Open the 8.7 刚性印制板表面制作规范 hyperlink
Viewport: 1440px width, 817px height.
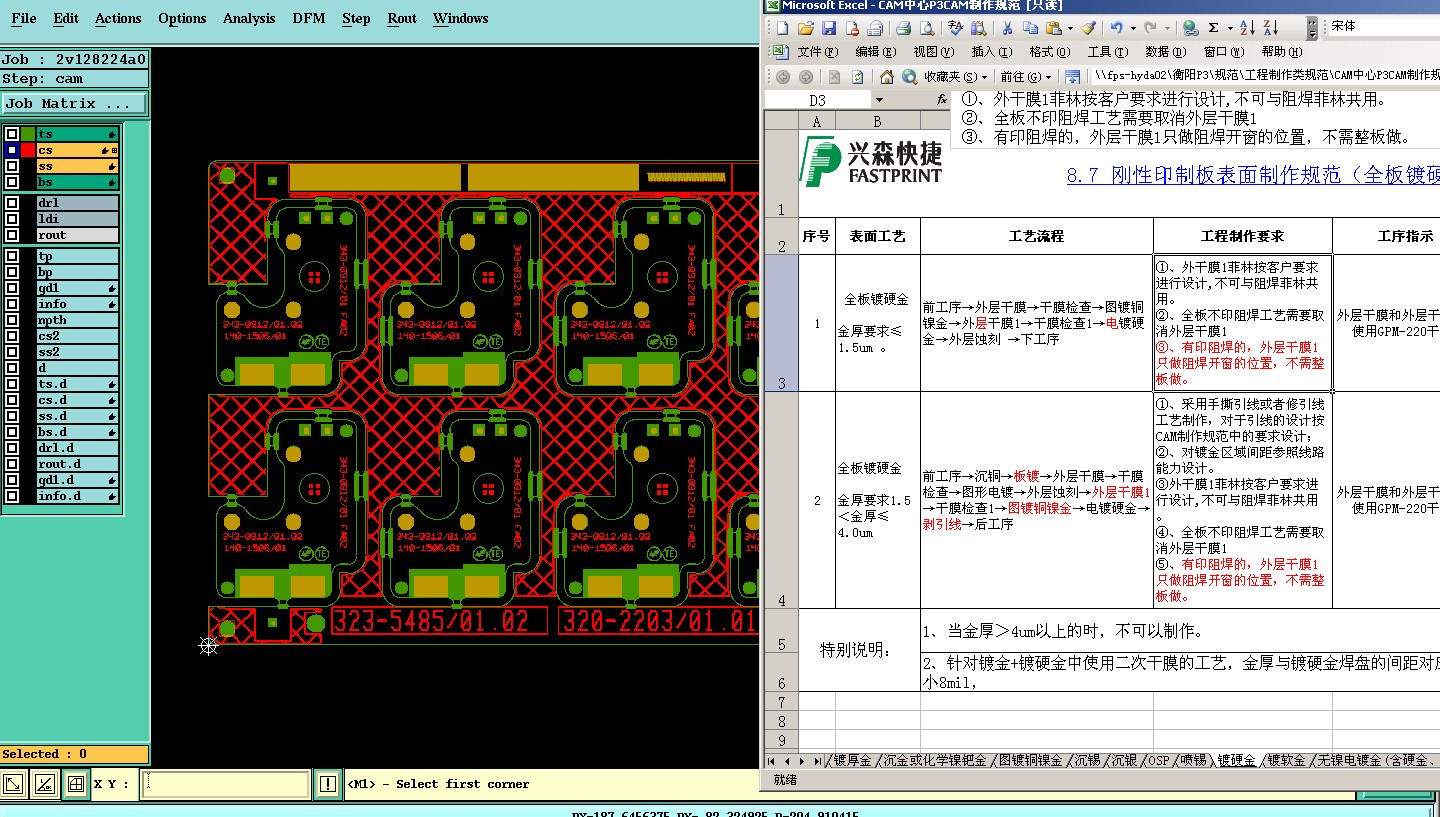tap(1253, 175)
